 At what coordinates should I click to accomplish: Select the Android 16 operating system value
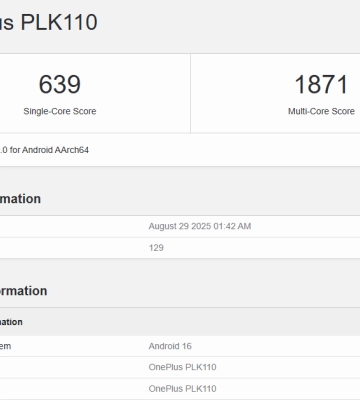(x=170, y=346)
